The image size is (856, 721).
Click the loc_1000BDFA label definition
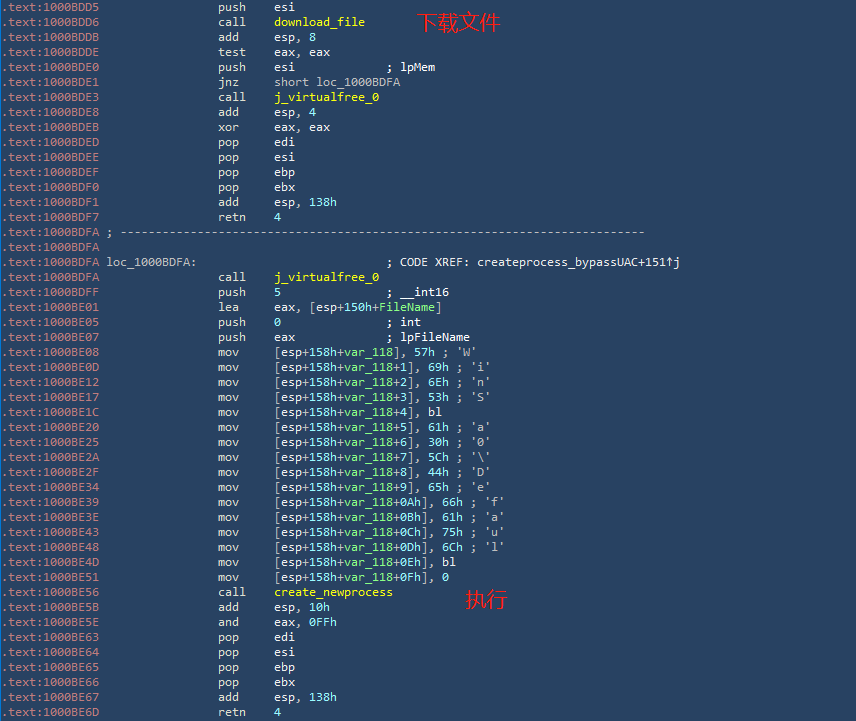click(x=151, y=263)
